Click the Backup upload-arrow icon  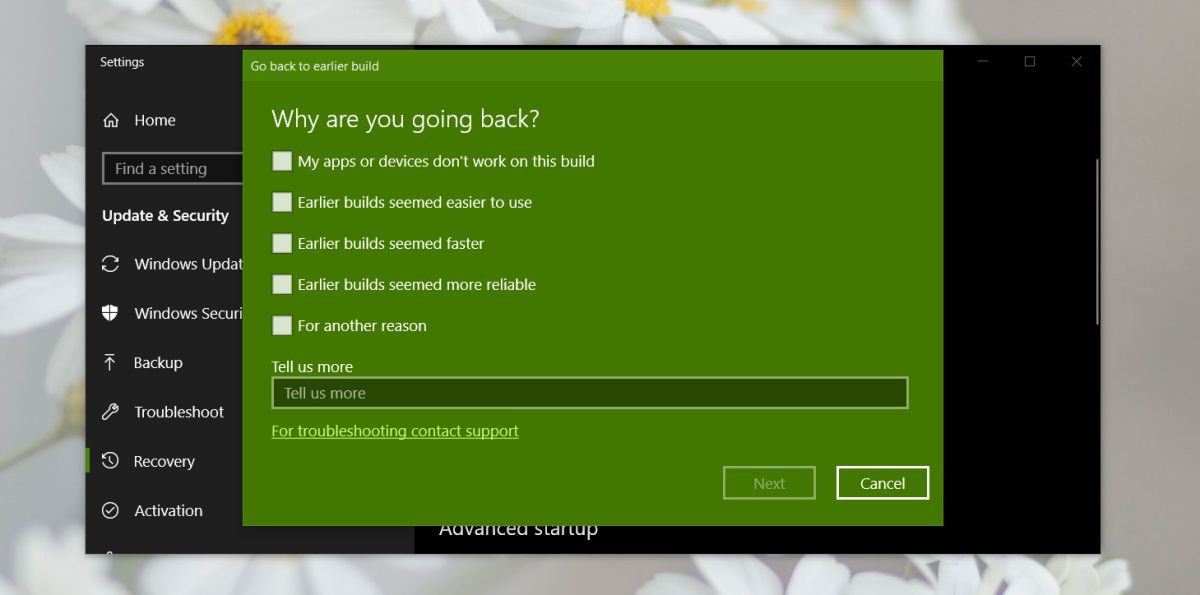click(x=110, y=362)
